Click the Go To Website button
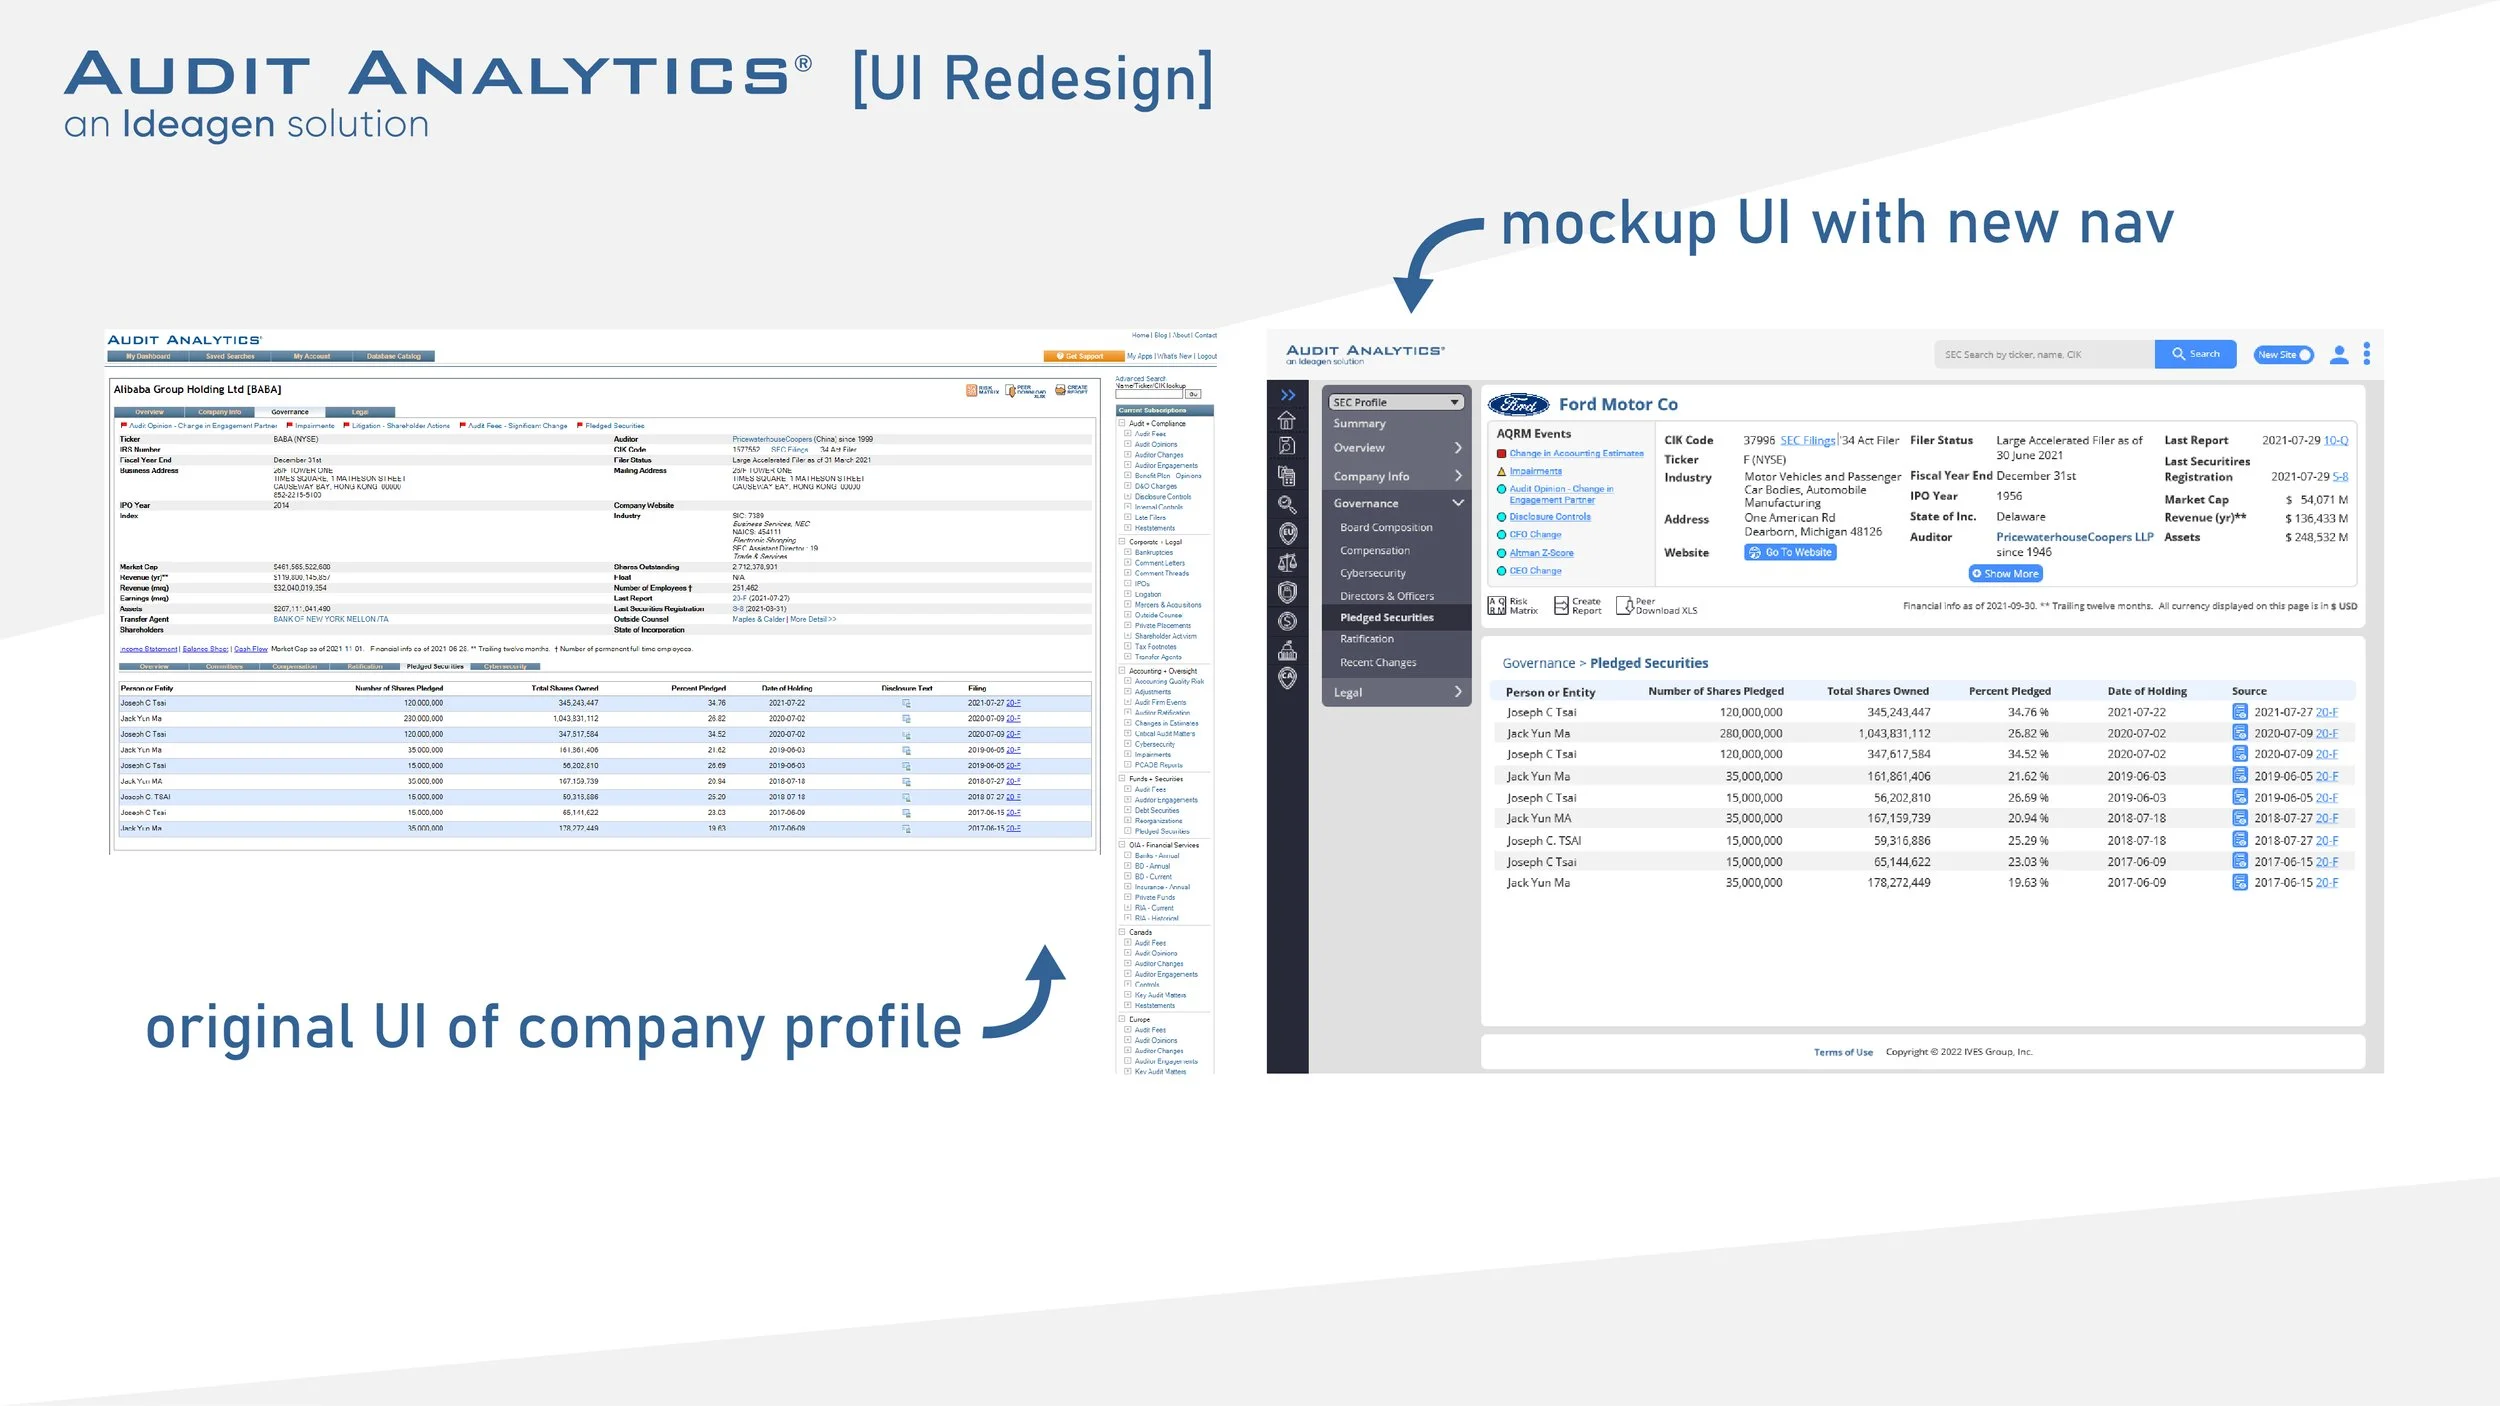 point(1790,552)
